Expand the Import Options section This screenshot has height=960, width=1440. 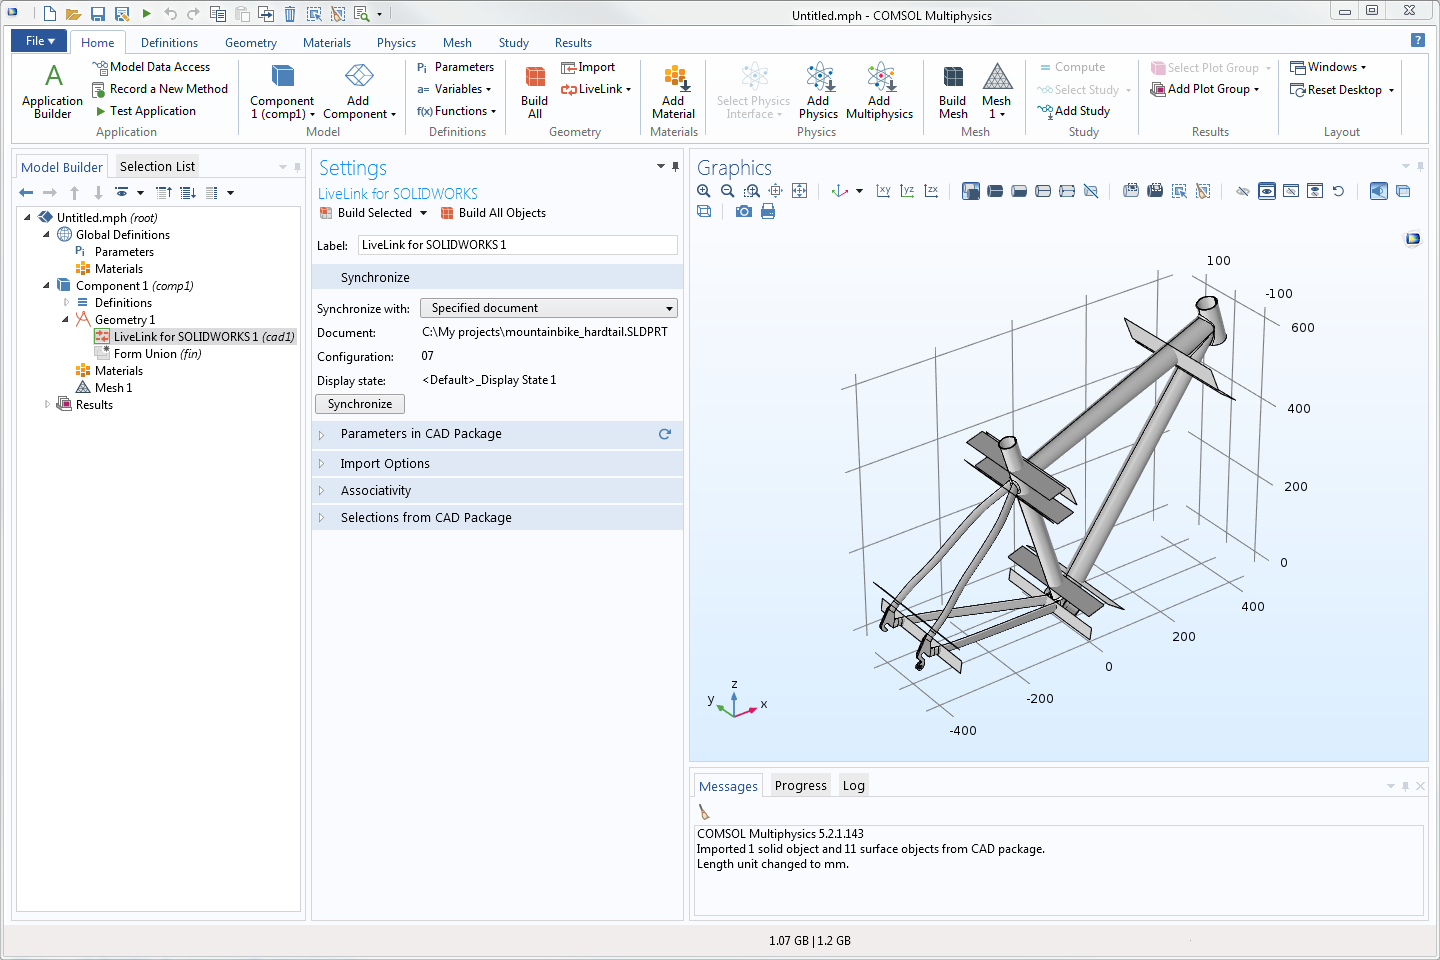pyautogui.click(x=385, y=464)
